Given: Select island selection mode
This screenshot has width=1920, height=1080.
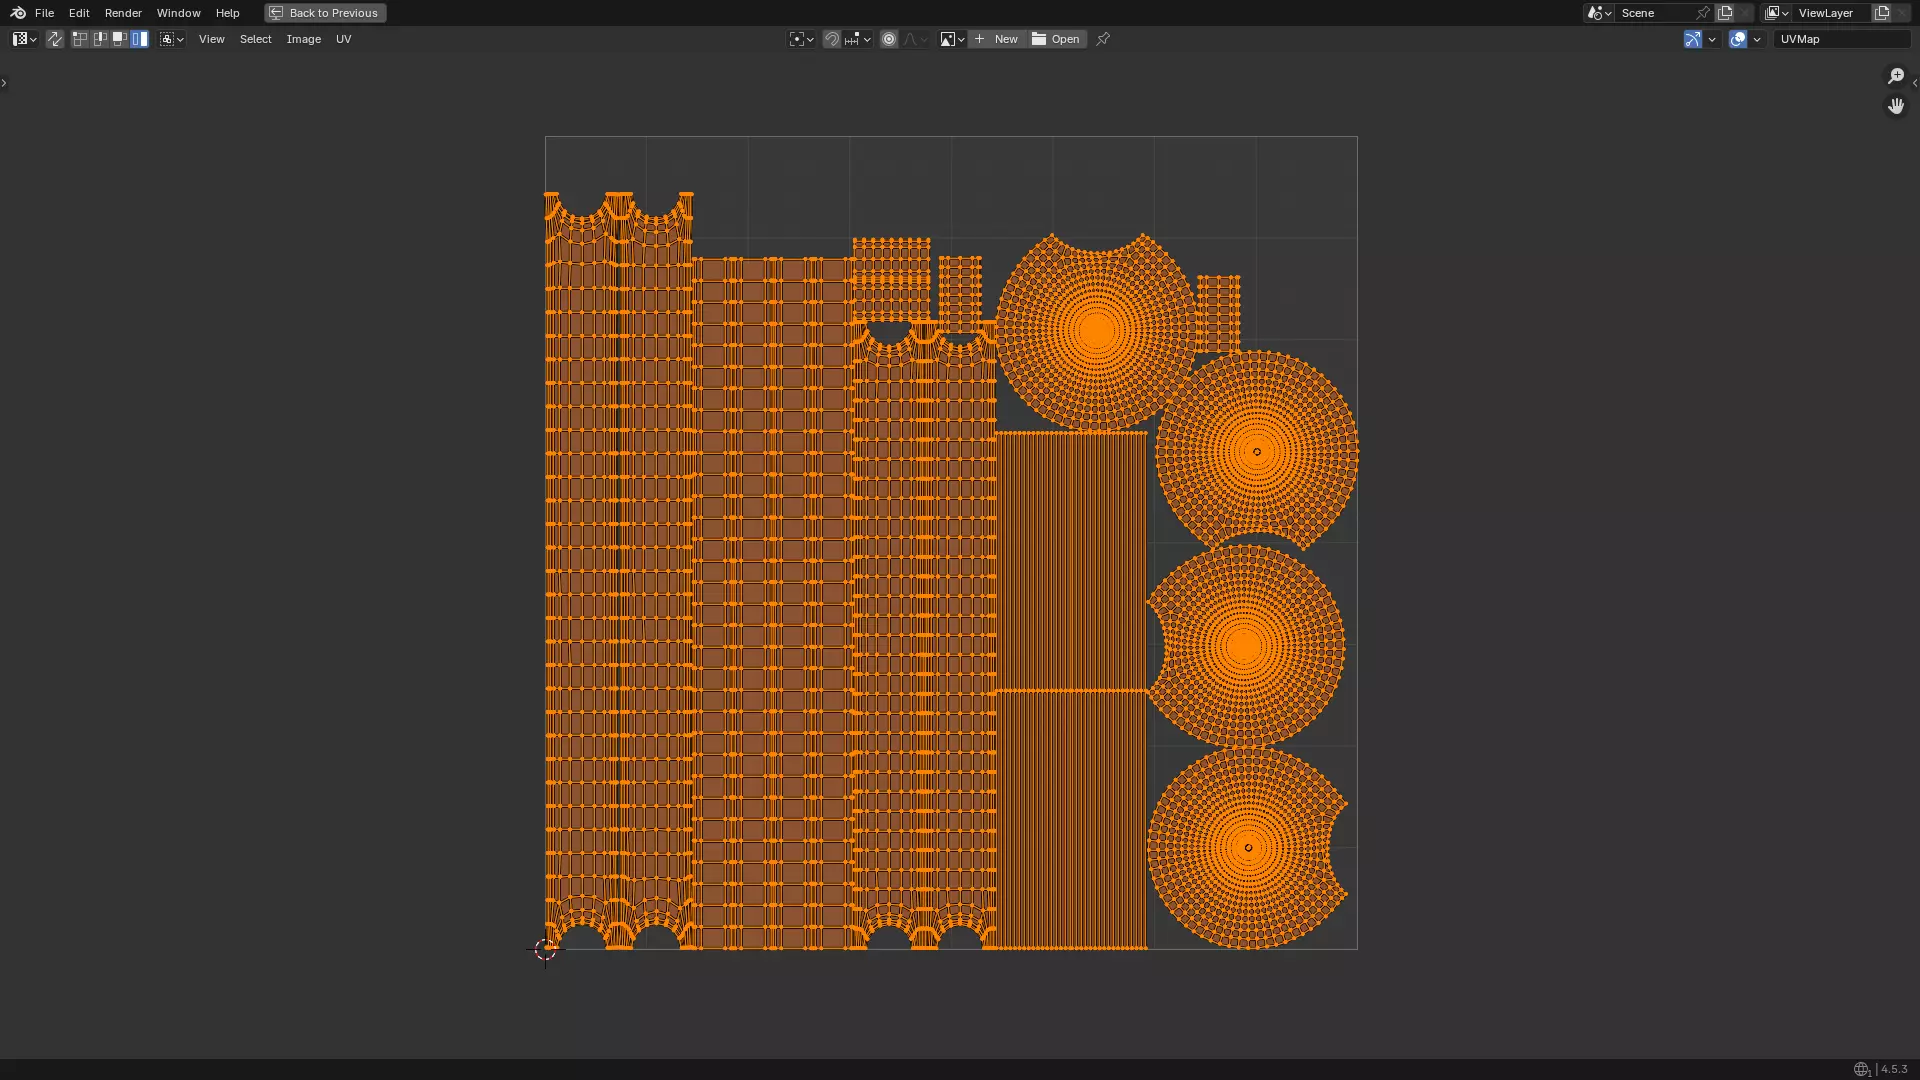Looking at the screenshot, I should coord(140,39).
